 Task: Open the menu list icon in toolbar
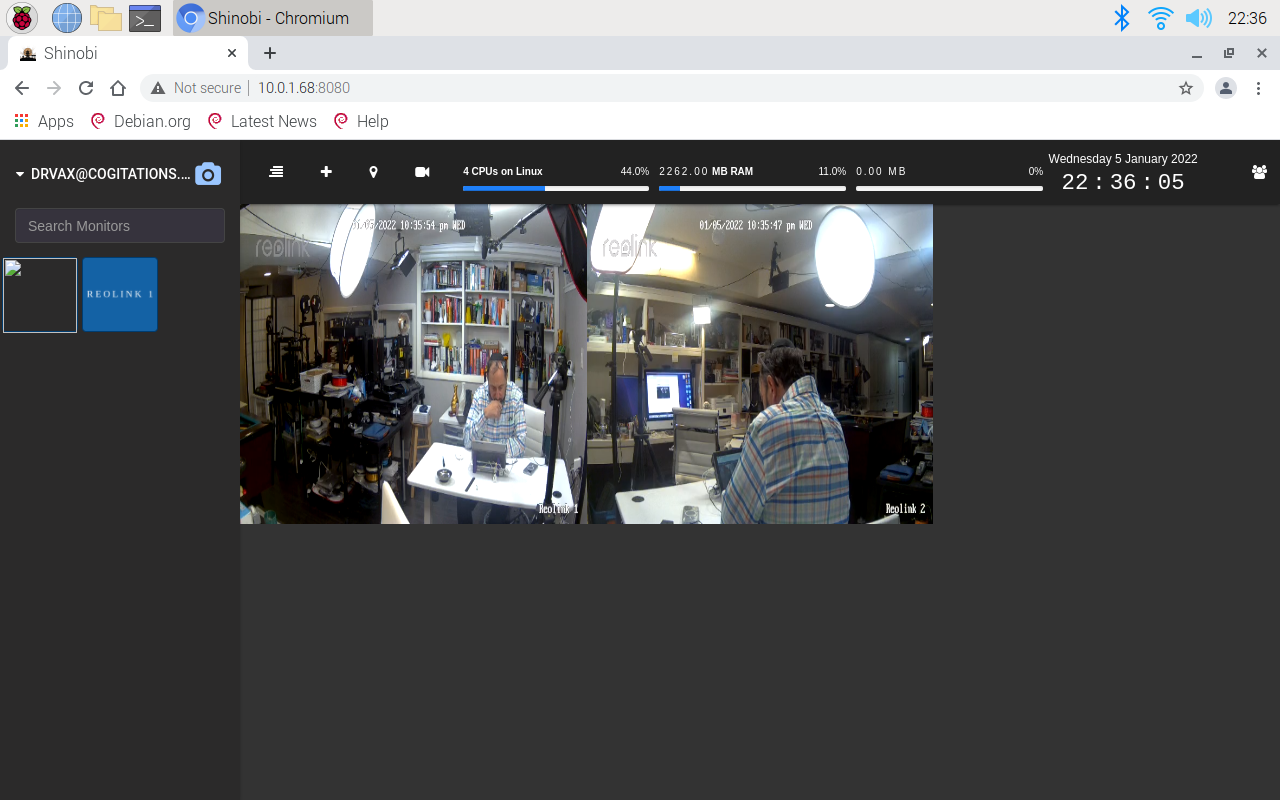click(x=276, y=172)
